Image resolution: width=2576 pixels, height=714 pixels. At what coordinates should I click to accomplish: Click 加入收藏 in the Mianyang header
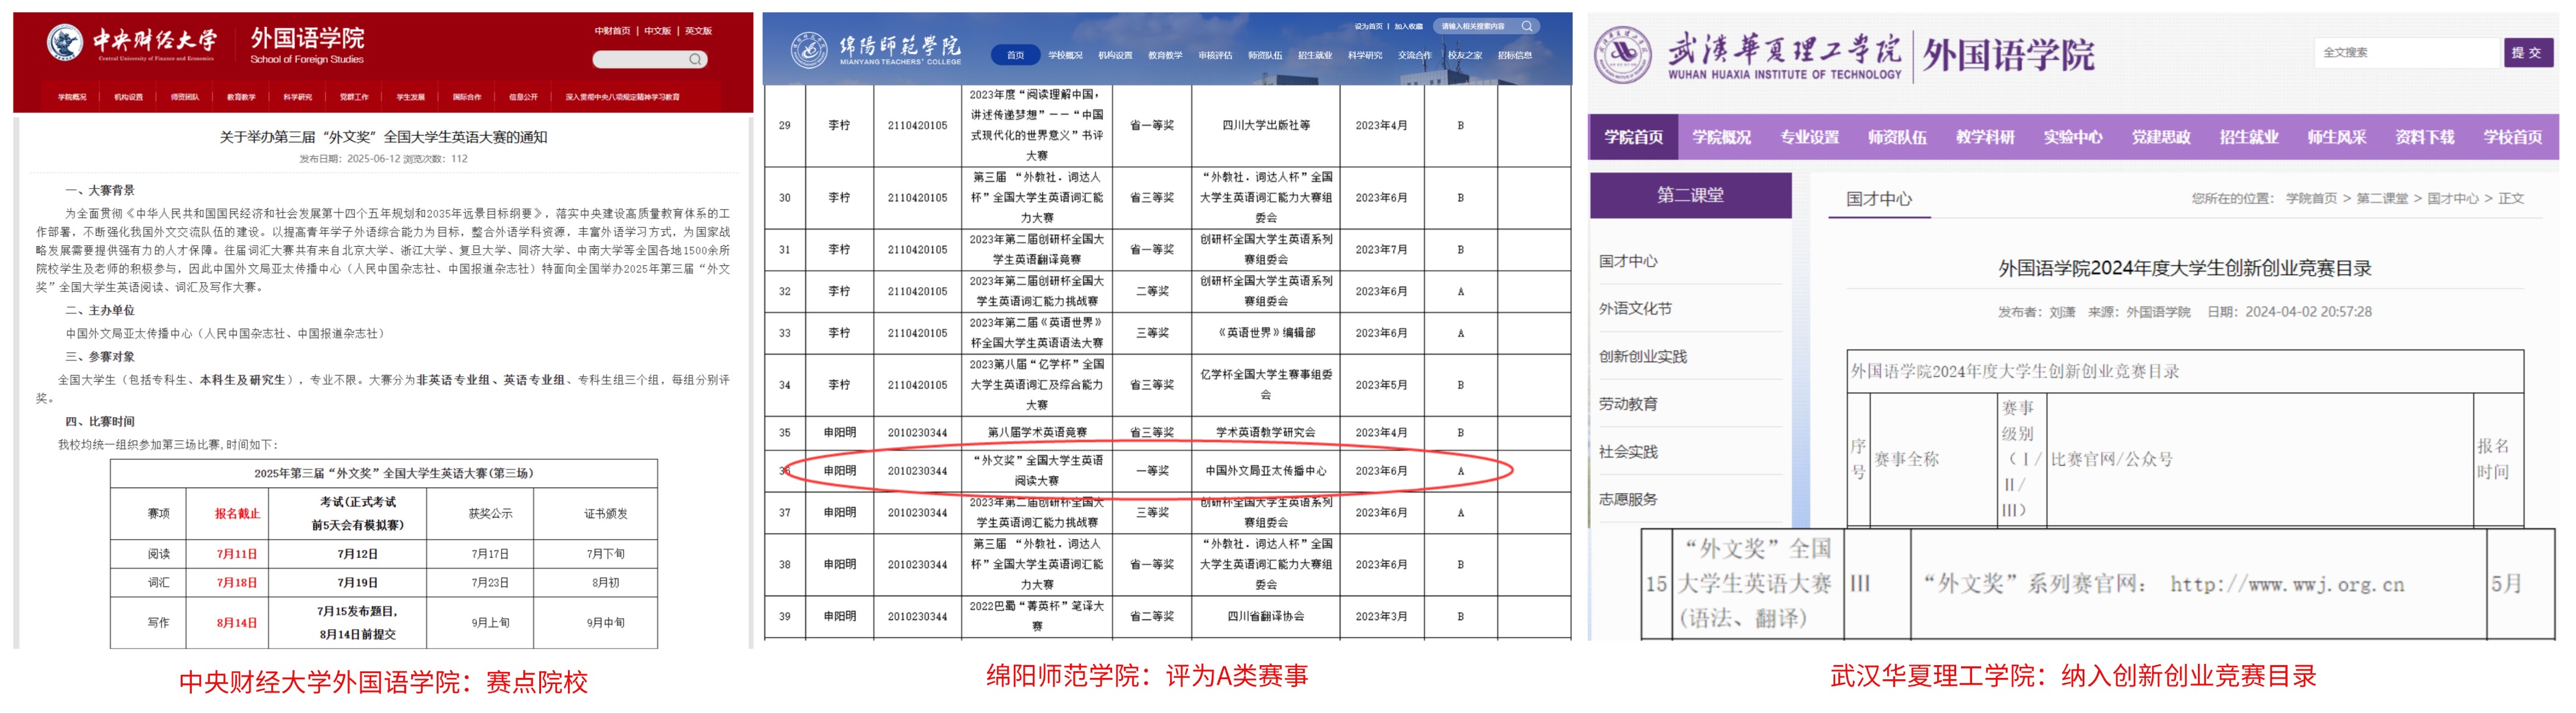(x=1408, y=26)
